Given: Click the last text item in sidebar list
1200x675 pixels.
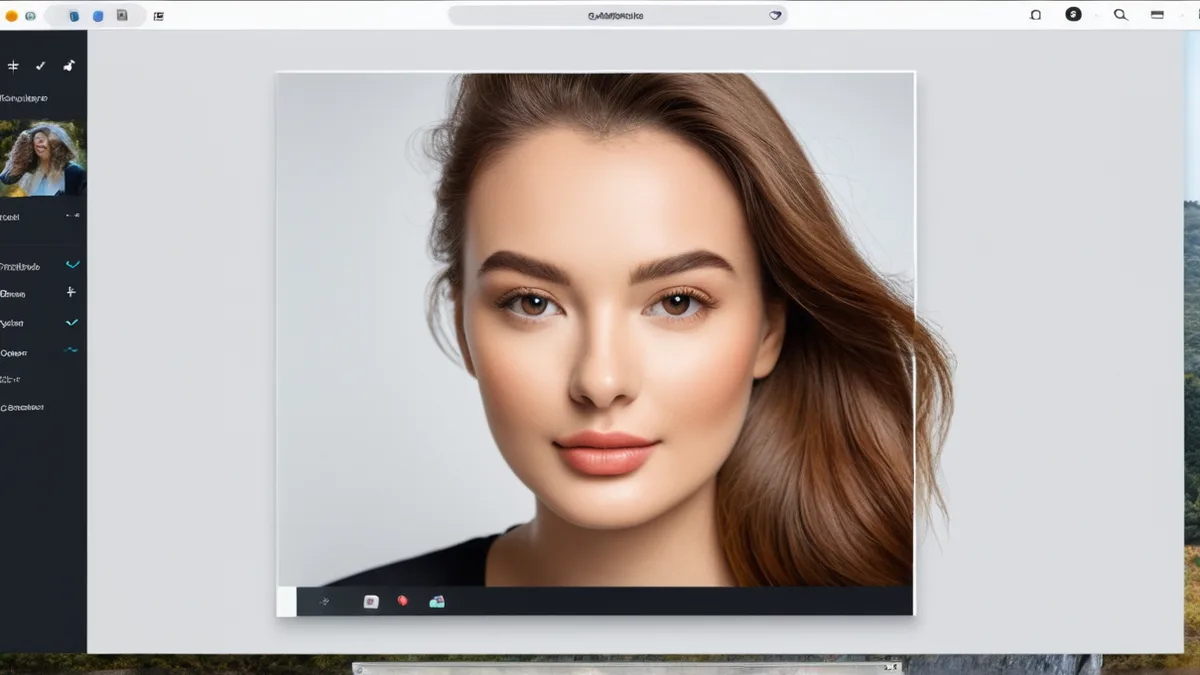Looking at the screenshot, I should tap(22, 407).
